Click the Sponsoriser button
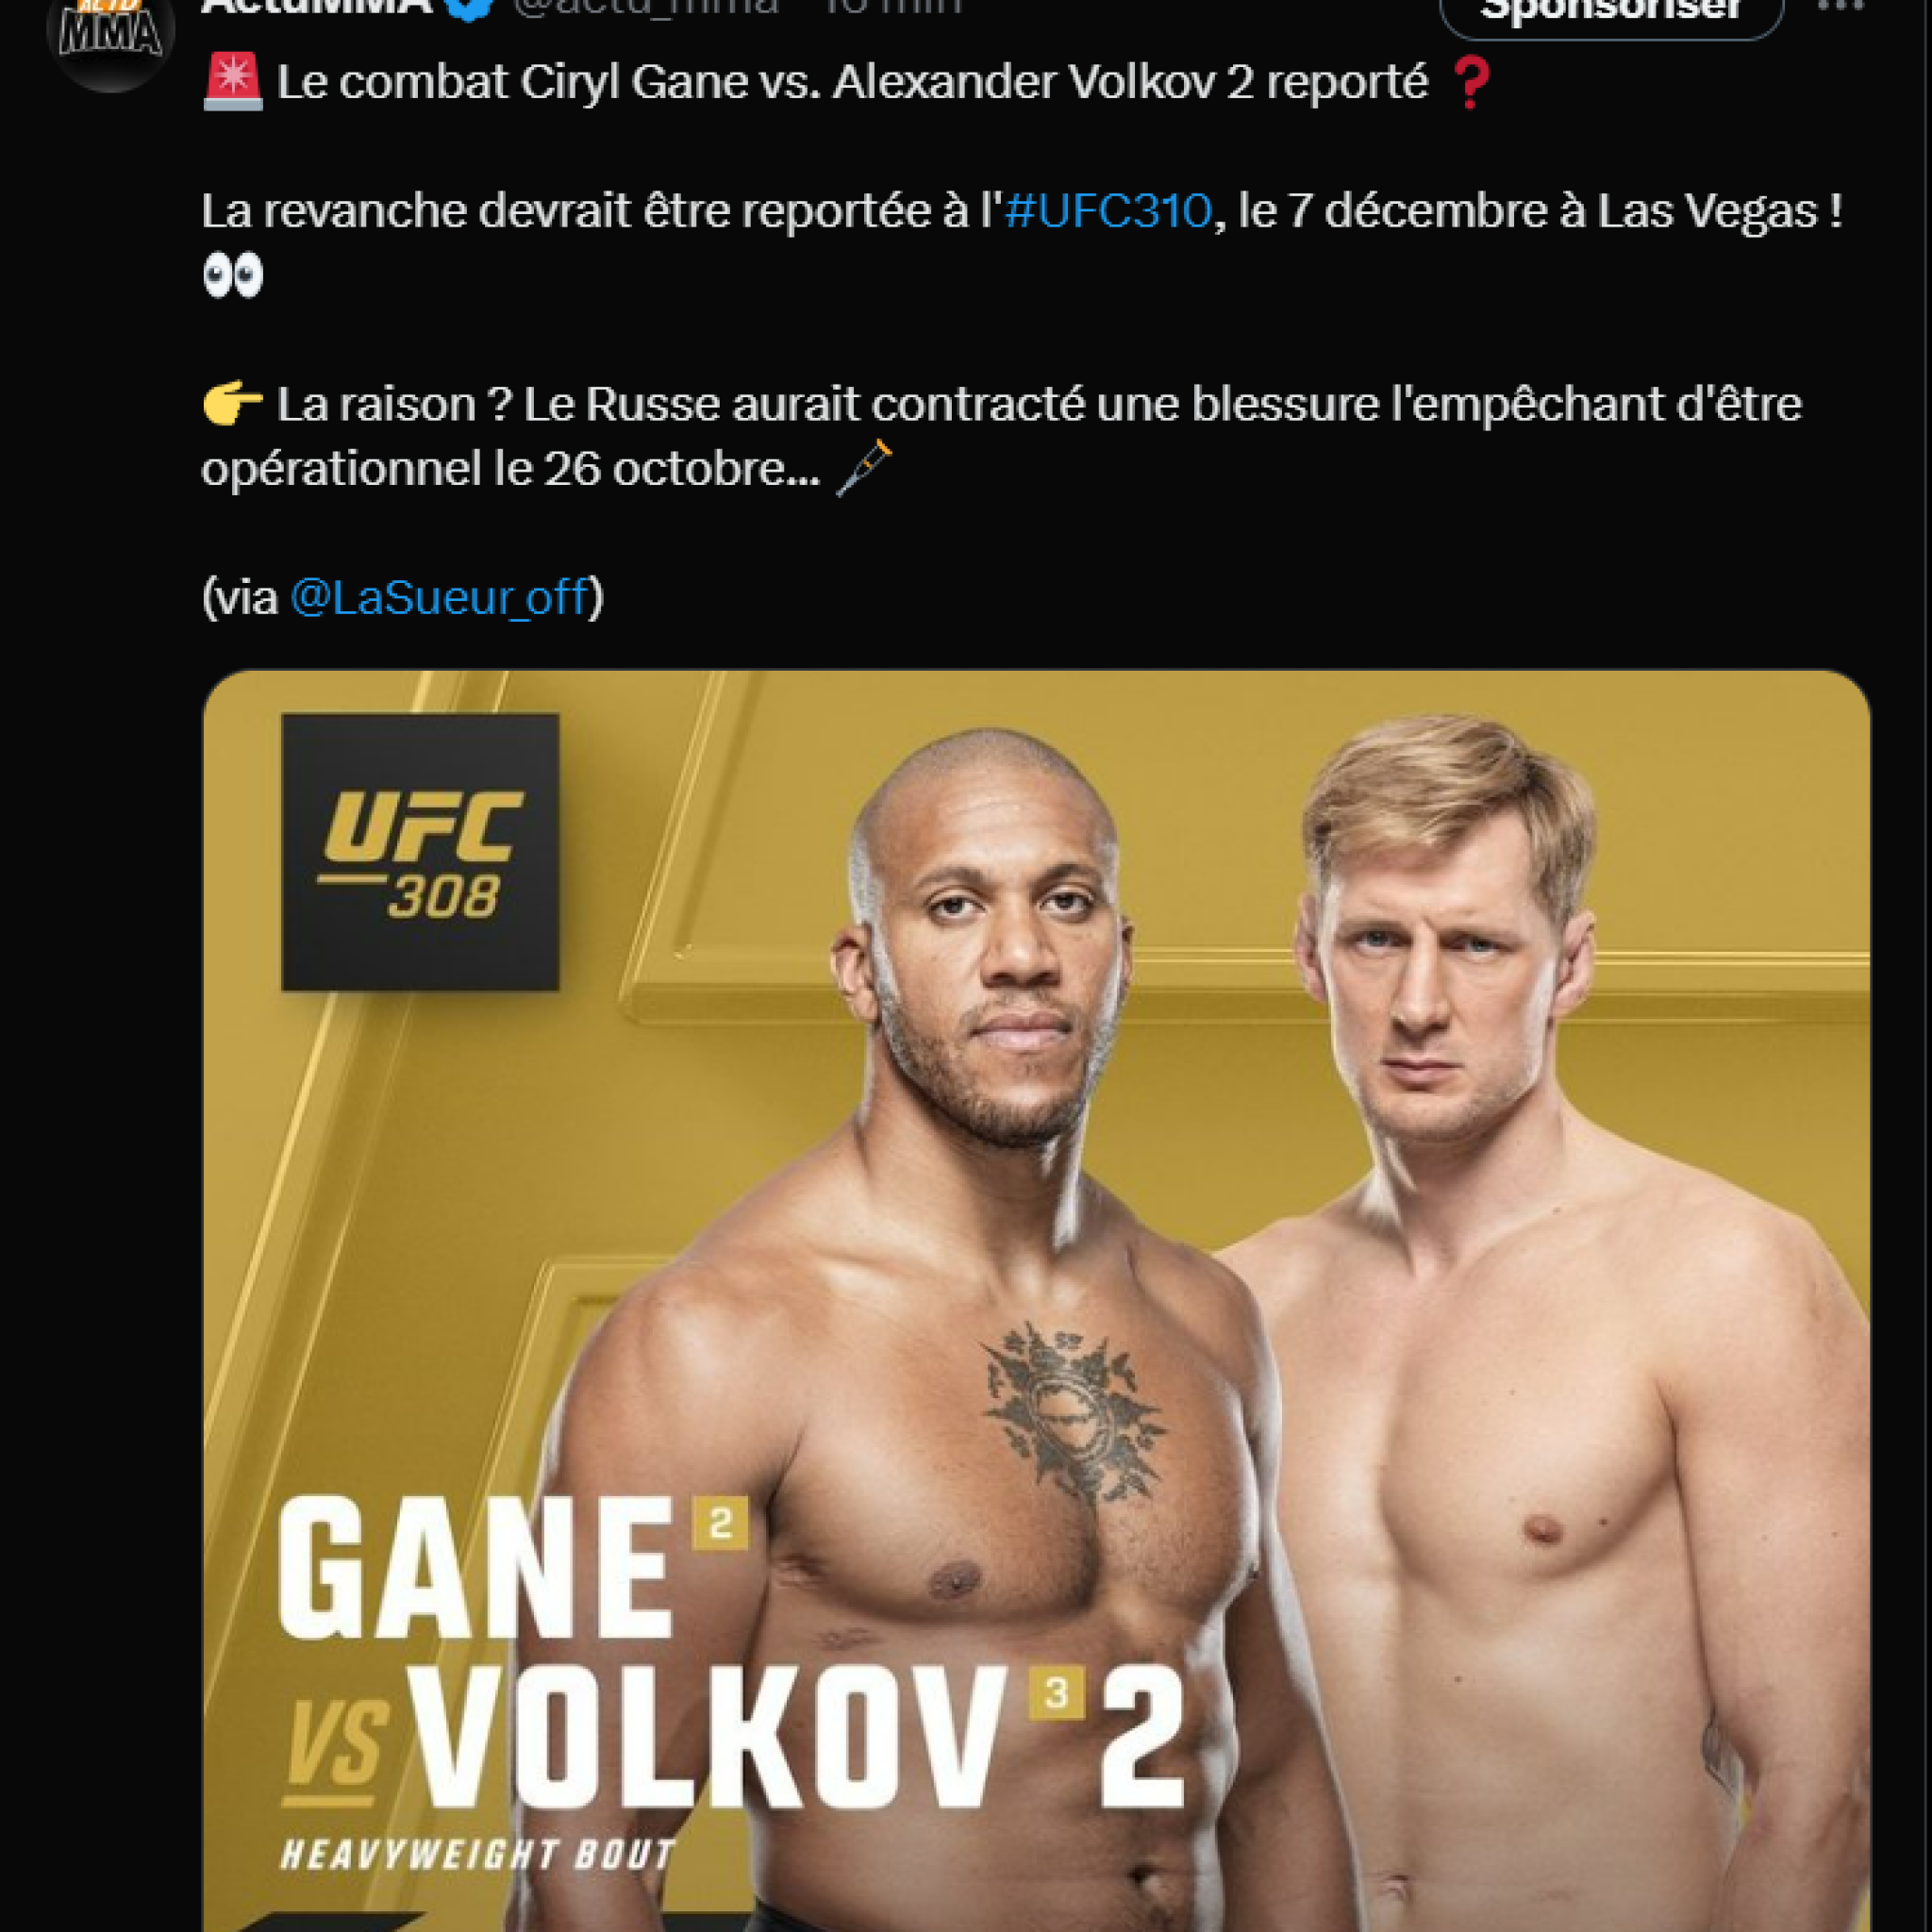Screen dimensions: 1932x1932 tap(1611, 12)
